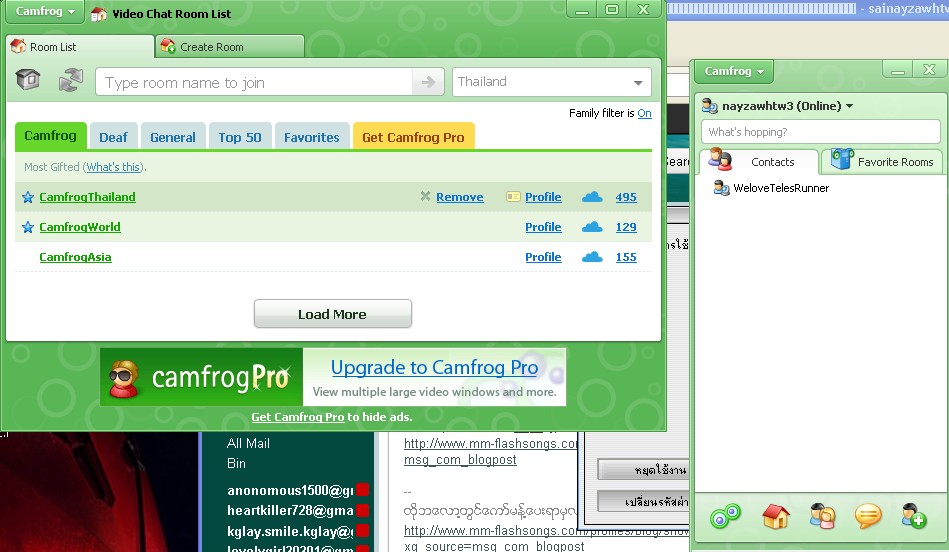Join the CamfrogWorld room
The image size is (949, 552).
80,227
